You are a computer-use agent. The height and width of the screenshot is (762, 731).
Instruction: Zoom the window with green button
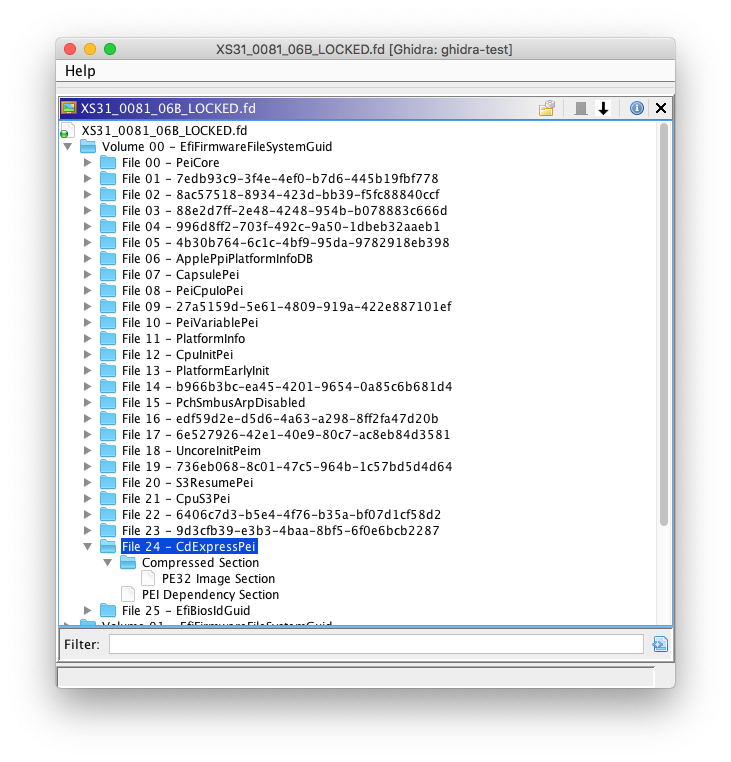pyautogui.click(x=110, y=49)
